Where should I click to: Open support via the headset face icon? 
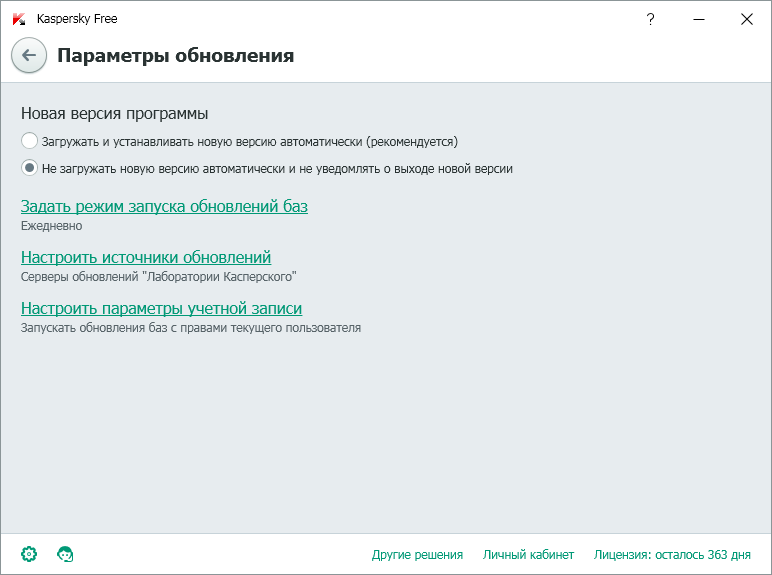[65, 554]
